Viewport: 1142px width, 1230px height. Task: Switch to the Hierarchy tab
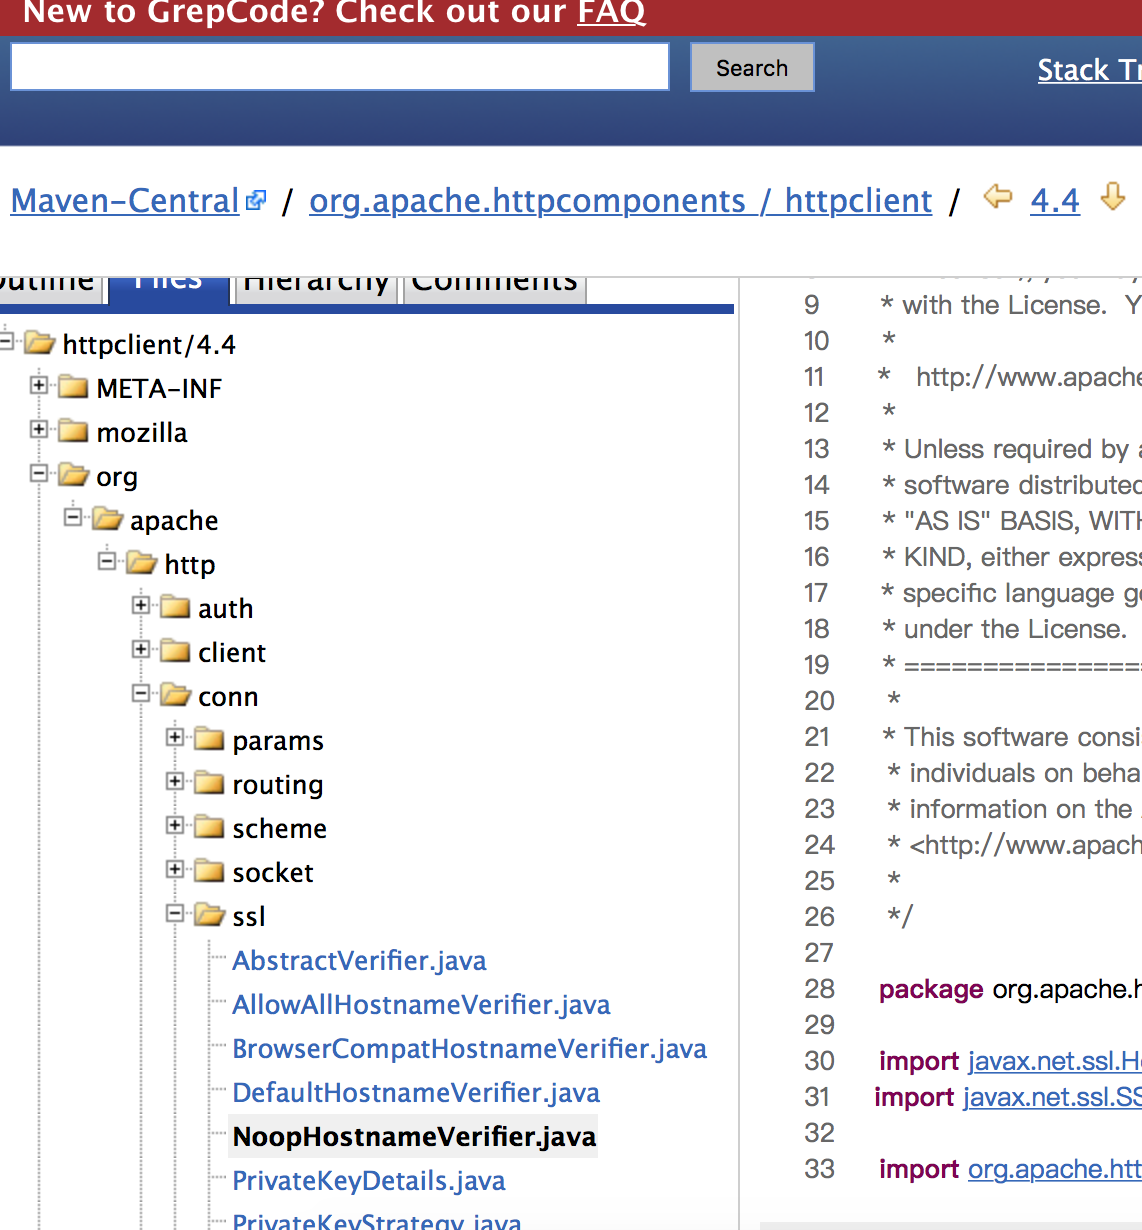[x=316, y=283]
